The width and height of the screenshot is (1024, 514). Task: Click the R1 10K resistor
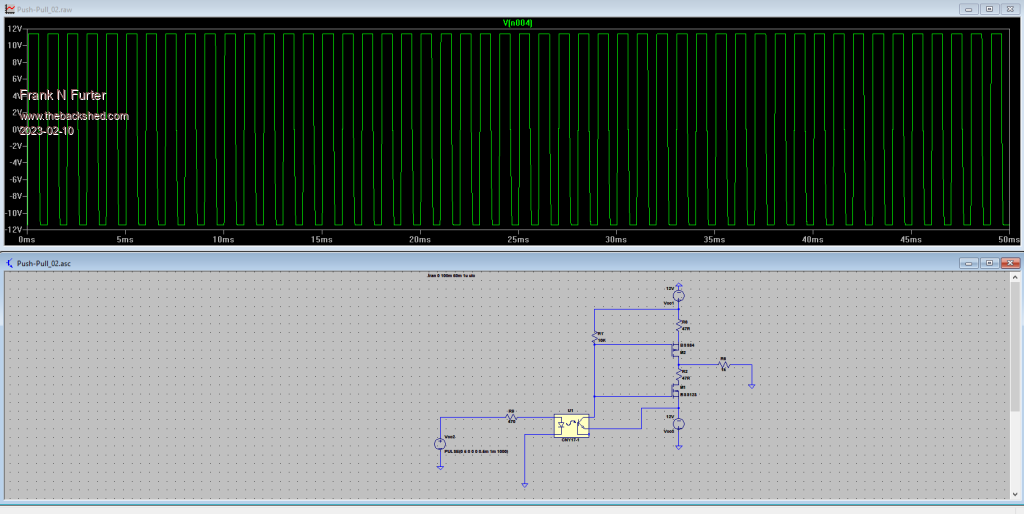pyautogui.click(x=596, y=336)
